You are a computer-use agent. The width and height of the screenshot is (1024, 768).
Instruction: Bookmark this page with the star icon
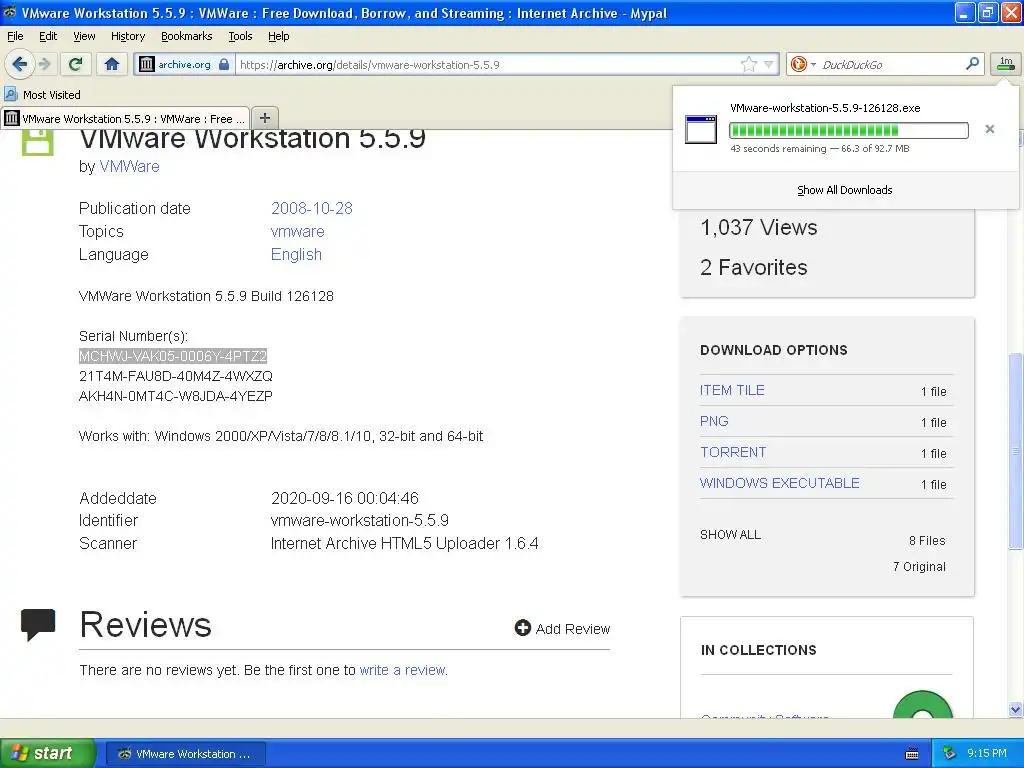point(748,64)
